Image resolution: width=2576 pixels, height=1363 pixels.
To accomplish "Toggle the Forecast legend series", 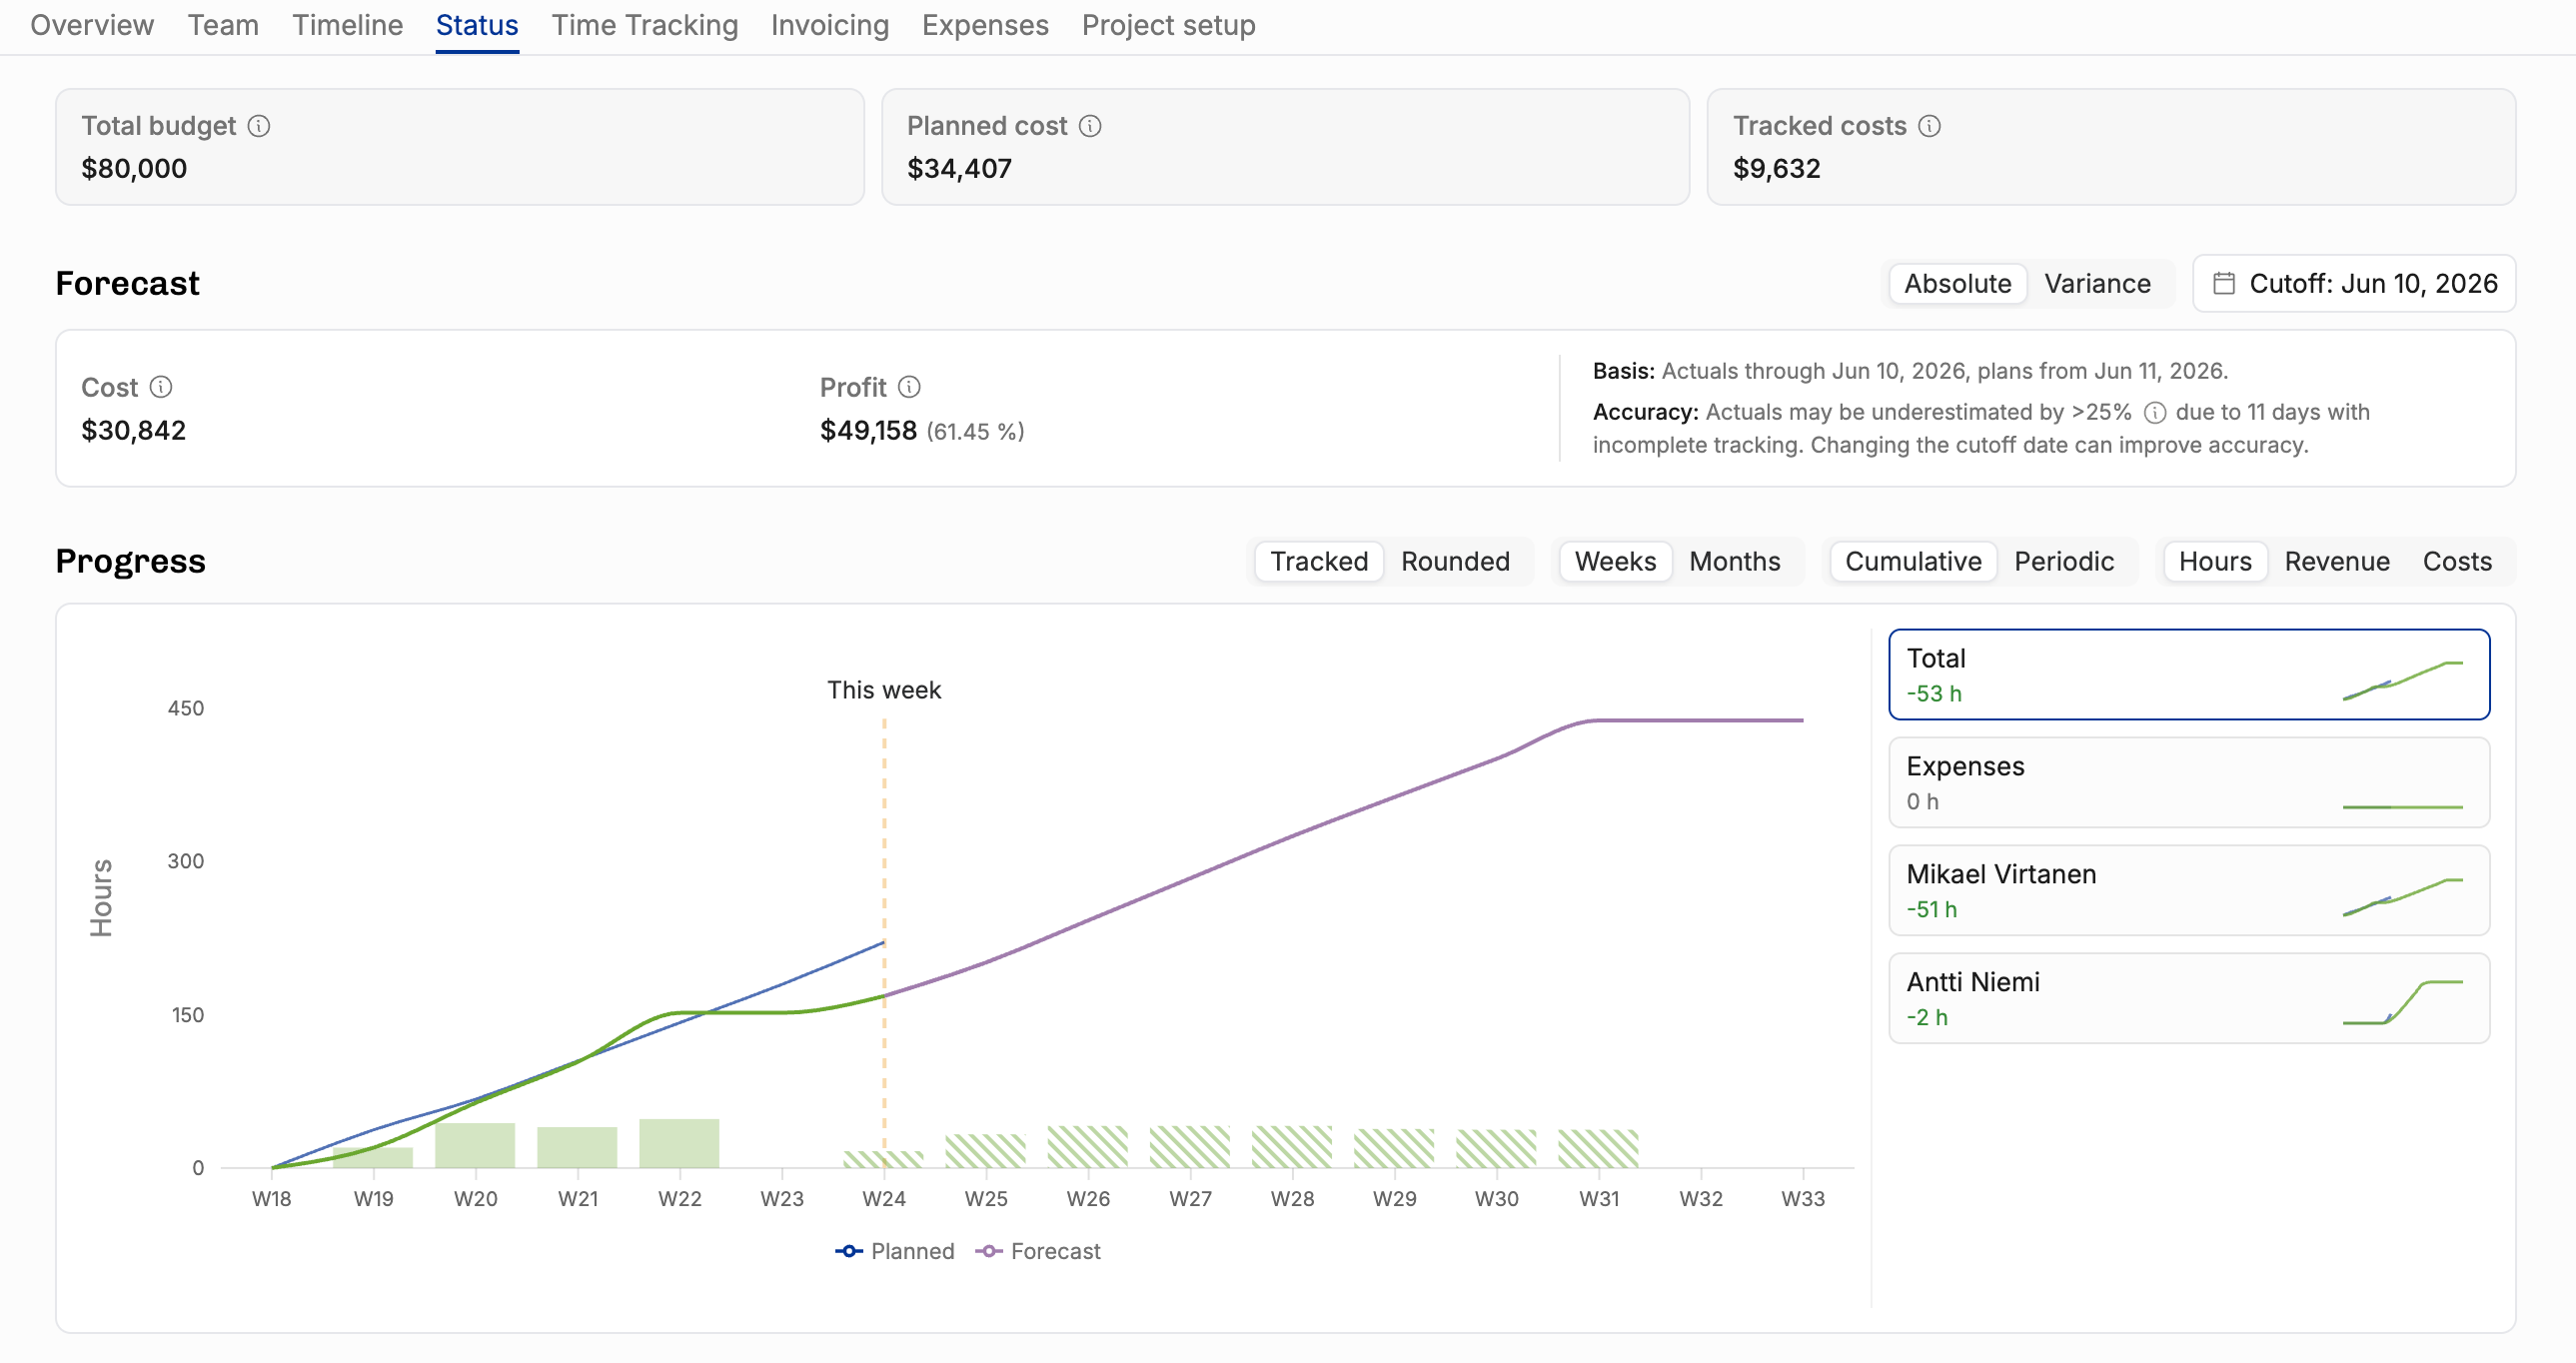I will [x=1038, y=1251].
